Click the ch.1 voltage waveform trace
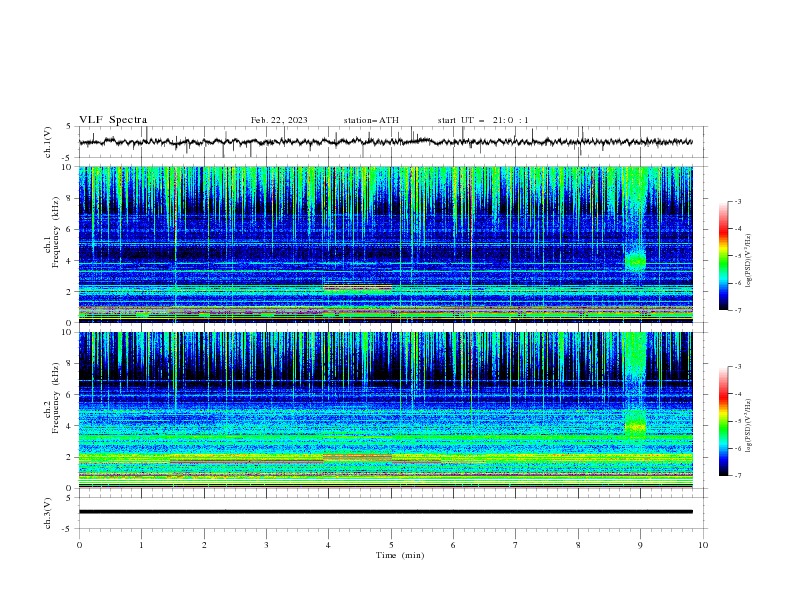This screenshot has width=792, height=612. [385, 142]
